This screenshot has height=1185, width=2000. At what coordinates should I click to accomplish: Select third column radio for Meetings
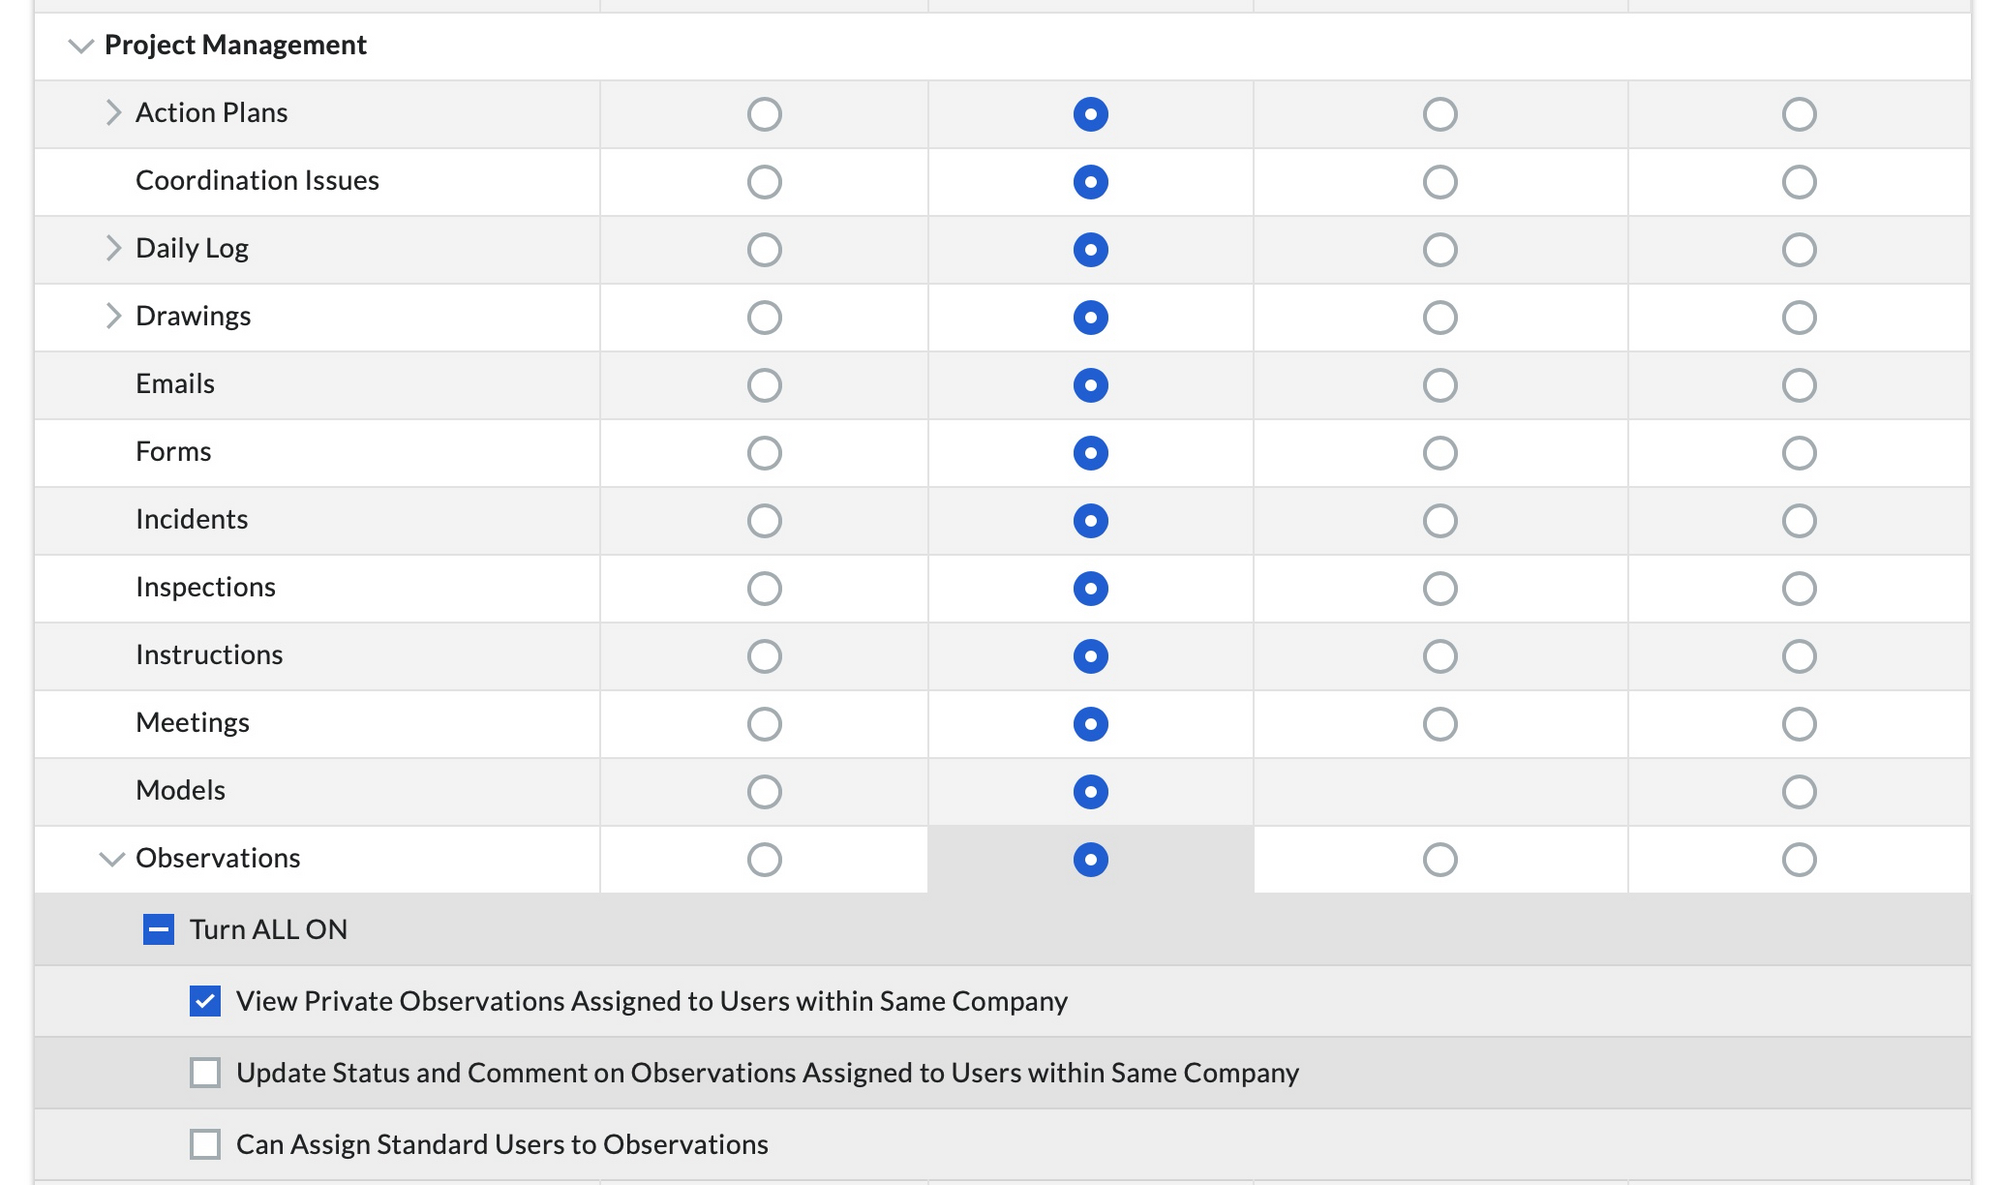(x=1440, y=724)
